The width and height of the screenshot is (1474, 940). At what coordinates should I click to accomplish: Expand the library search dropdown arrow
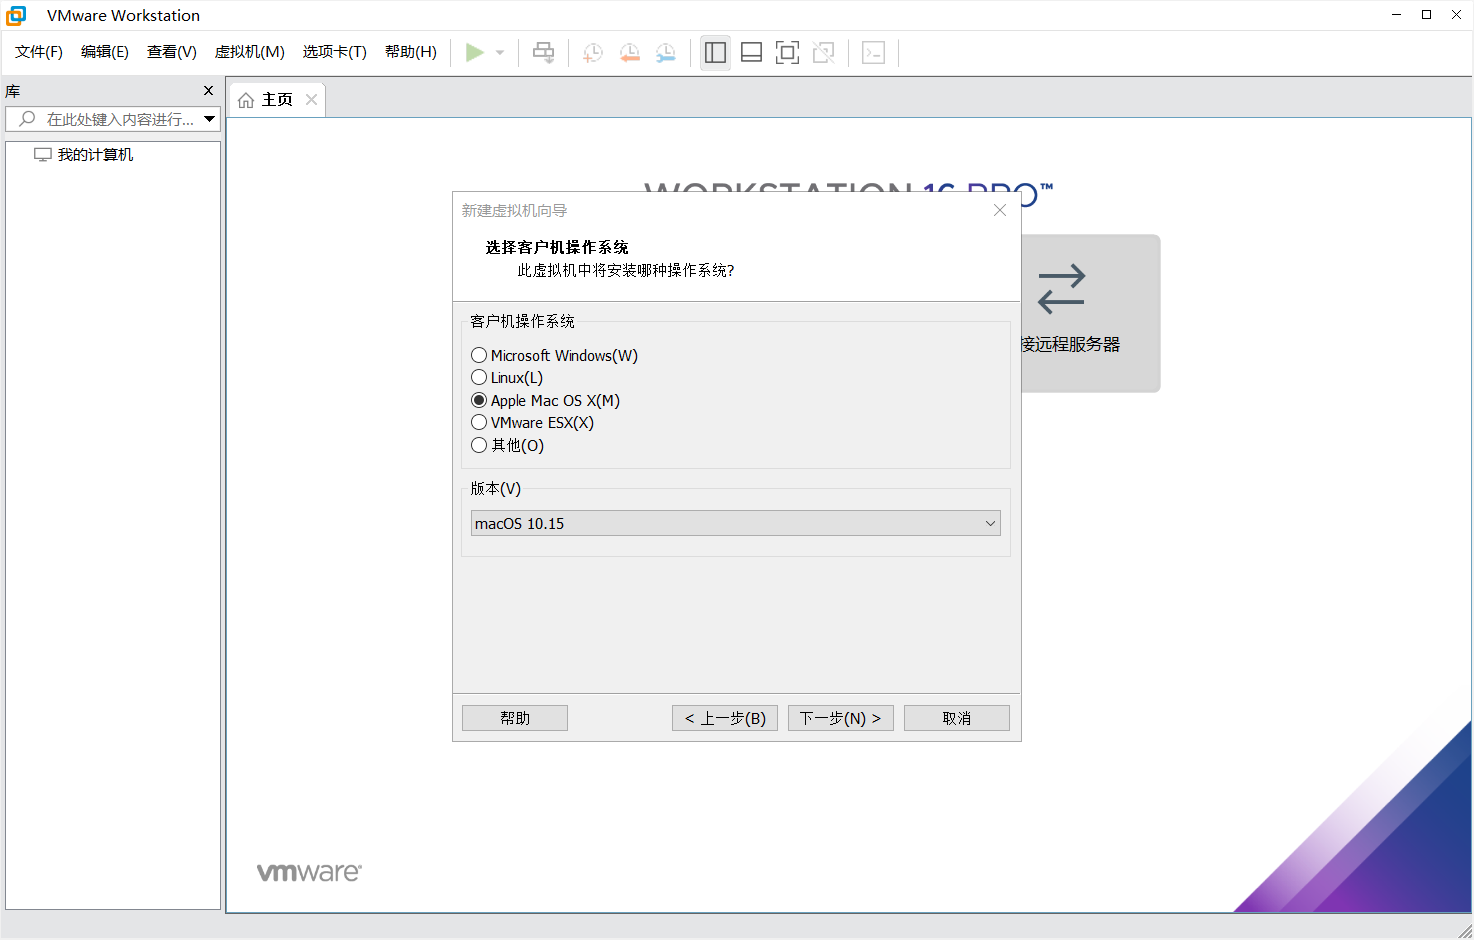(x=210, y=118)
